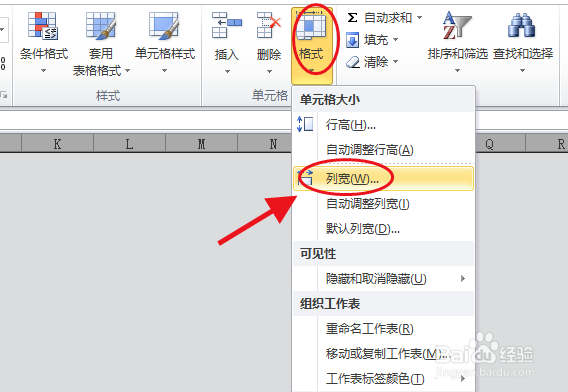Open Conditional Formatting (条件格式) icon
This screenshot has height=392, width=568.
click(x=43, y=25)
